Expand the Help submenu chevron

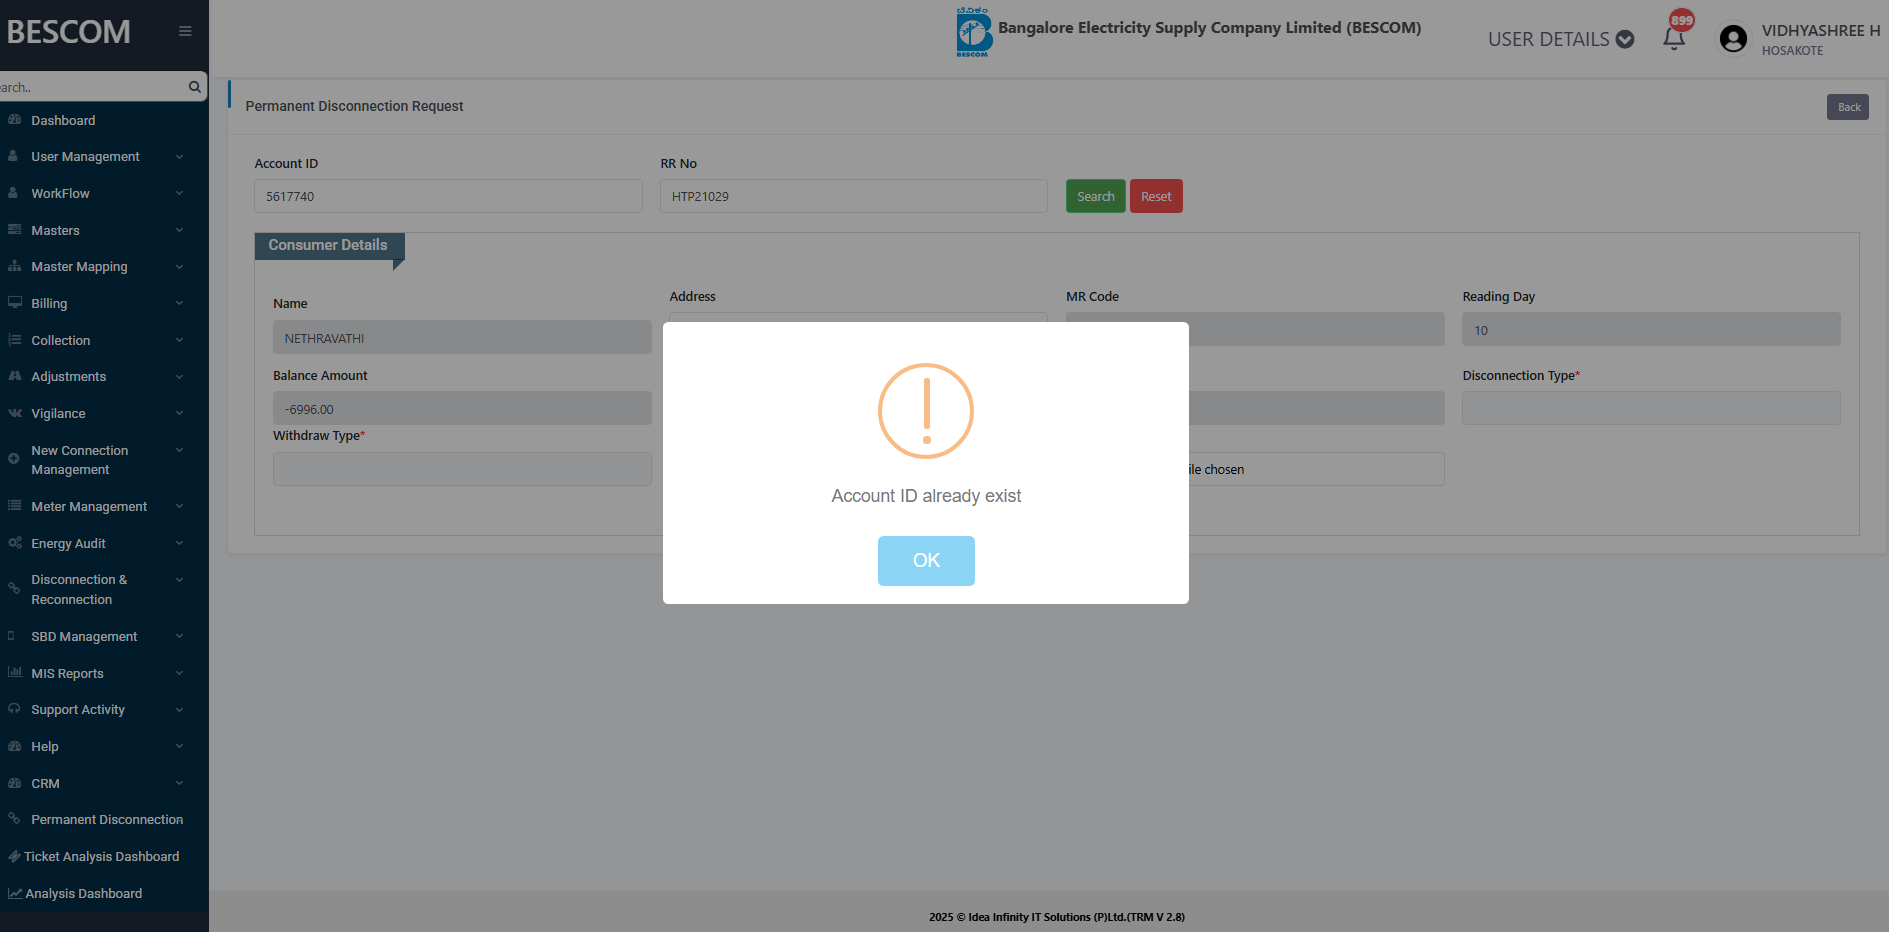(179, 746)
